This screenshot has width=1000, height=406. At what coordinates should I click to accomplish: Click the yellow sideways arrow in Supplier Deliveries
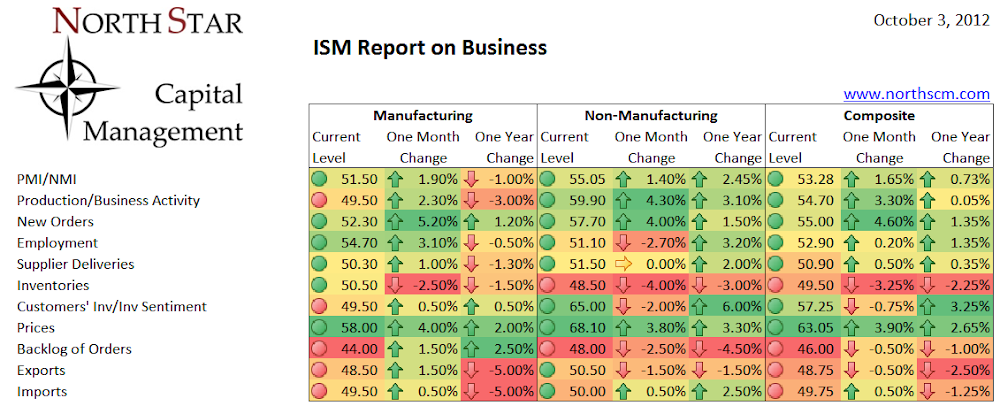[622, 265]
